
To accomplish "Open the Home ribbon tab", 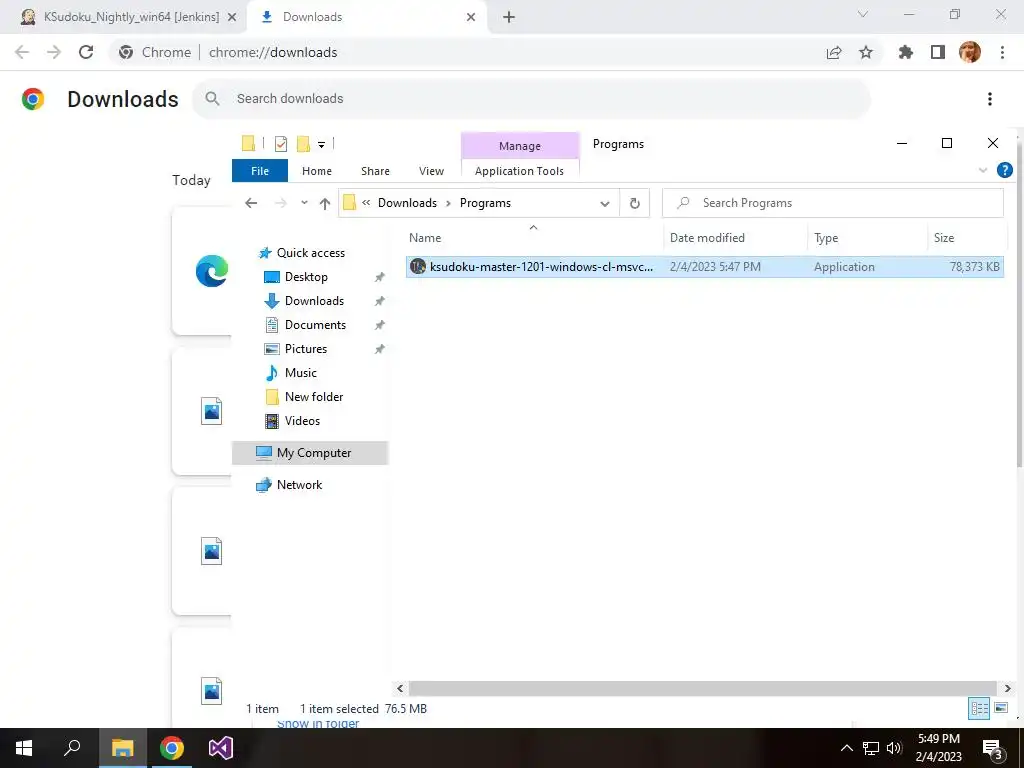I will pyautogui.click(x=317, y=171).
